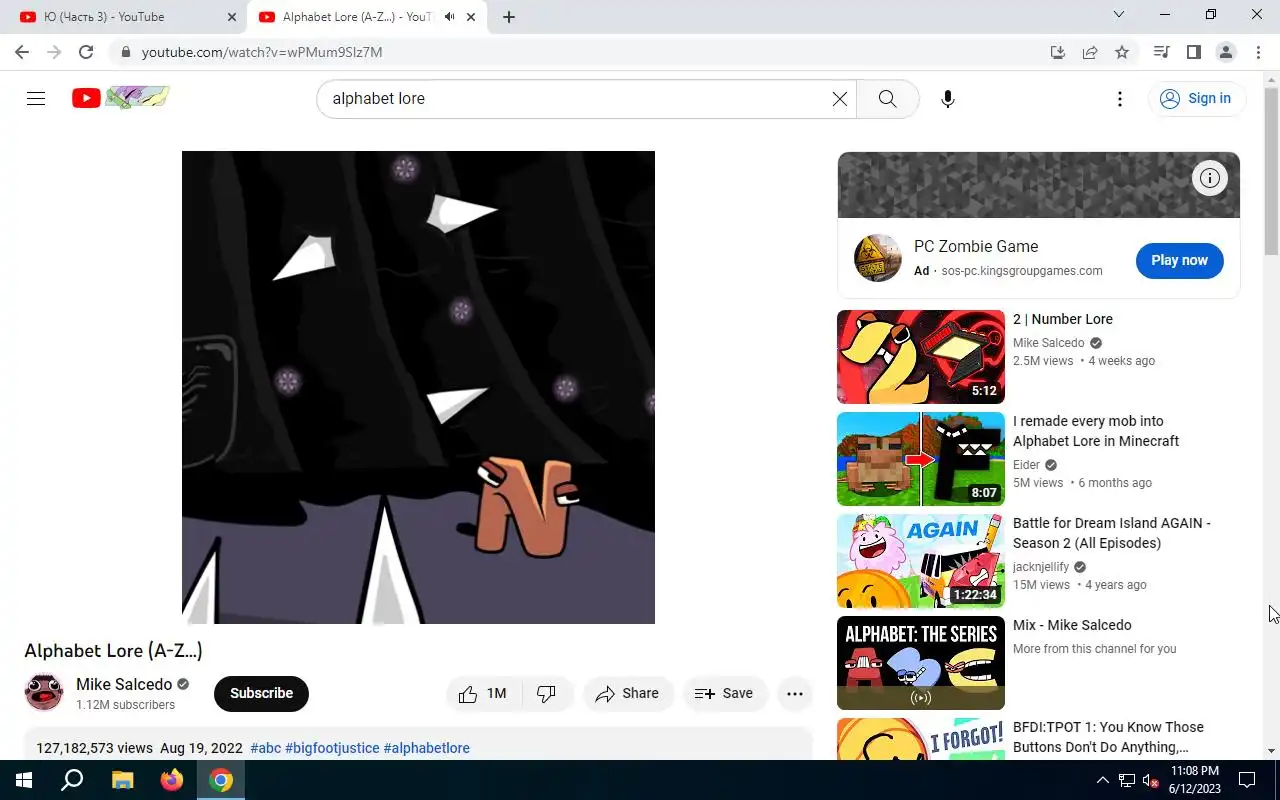Click the page vertical scrollbar thumb
The width and height of the screenshot is (1280, 800).
pyautogui.click(x=1272, y=170)
